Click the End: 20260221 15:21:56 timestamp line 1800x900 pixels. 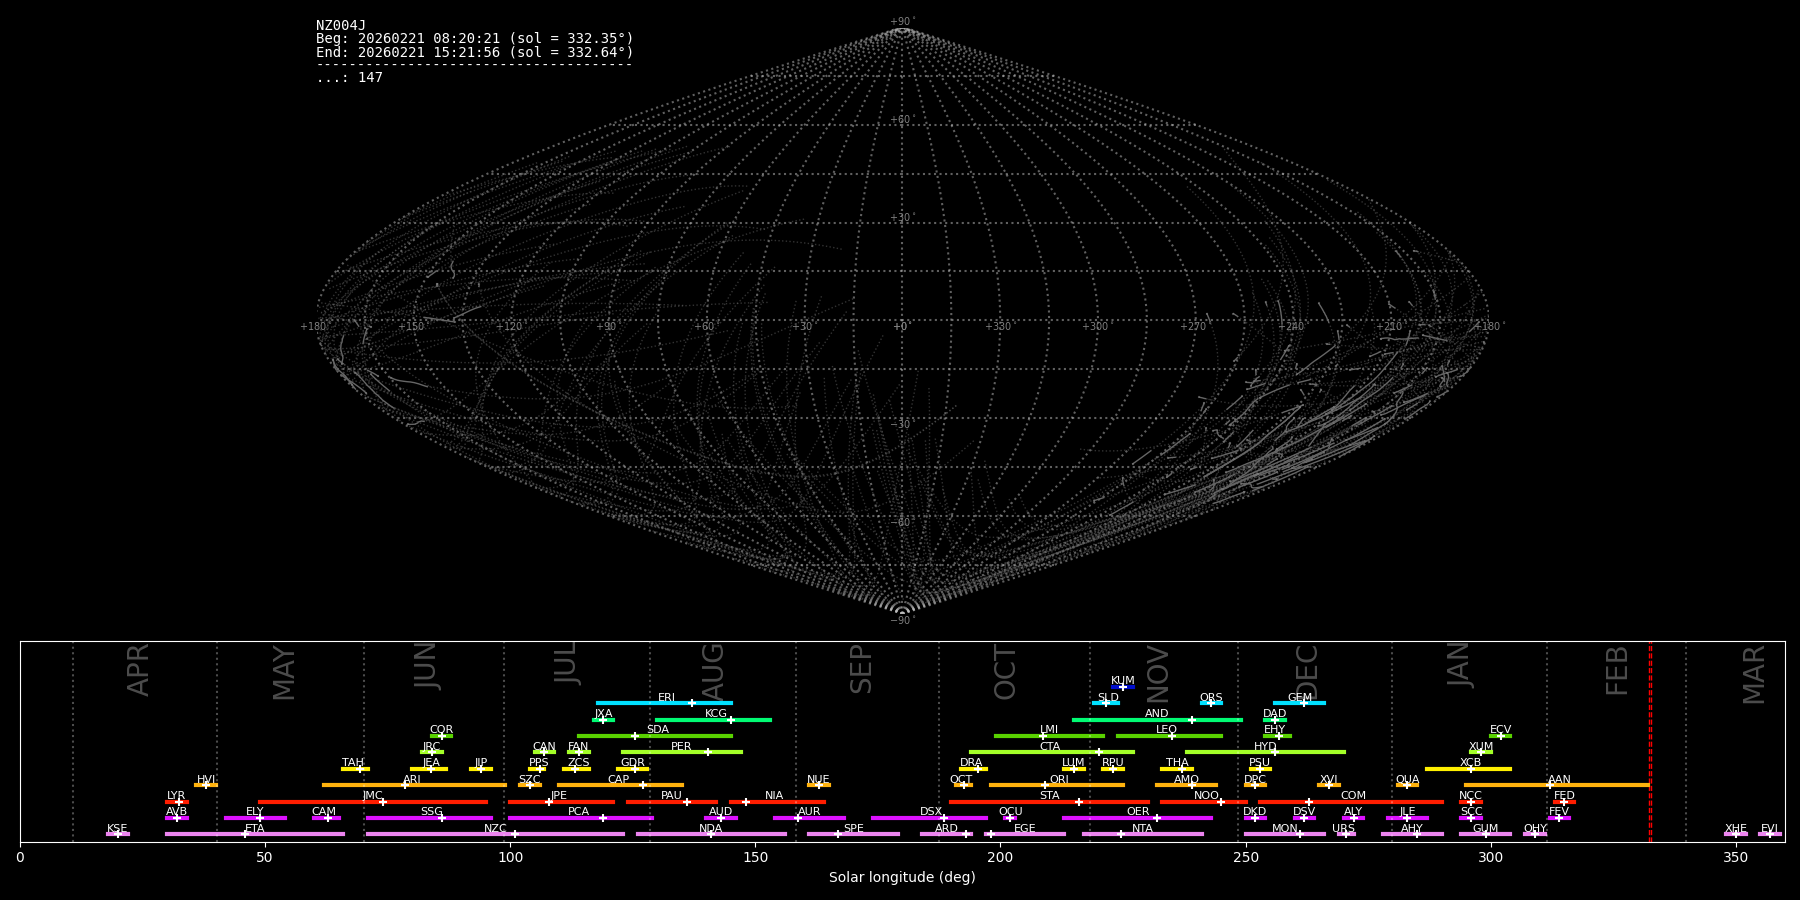point(475,52)
